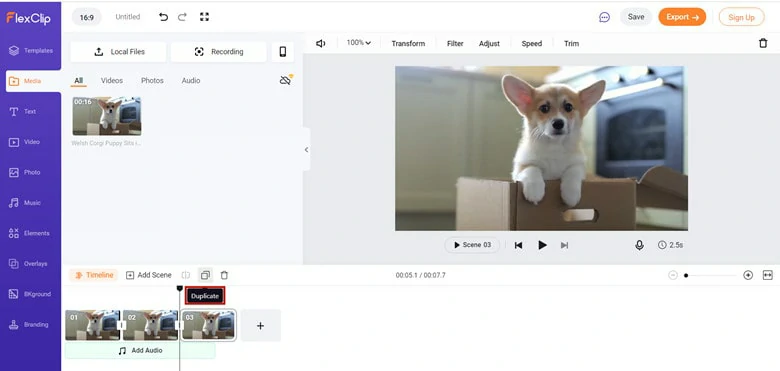Click the Recording button
The height and width of the screenshot is (371, 780).
[218, 52]
